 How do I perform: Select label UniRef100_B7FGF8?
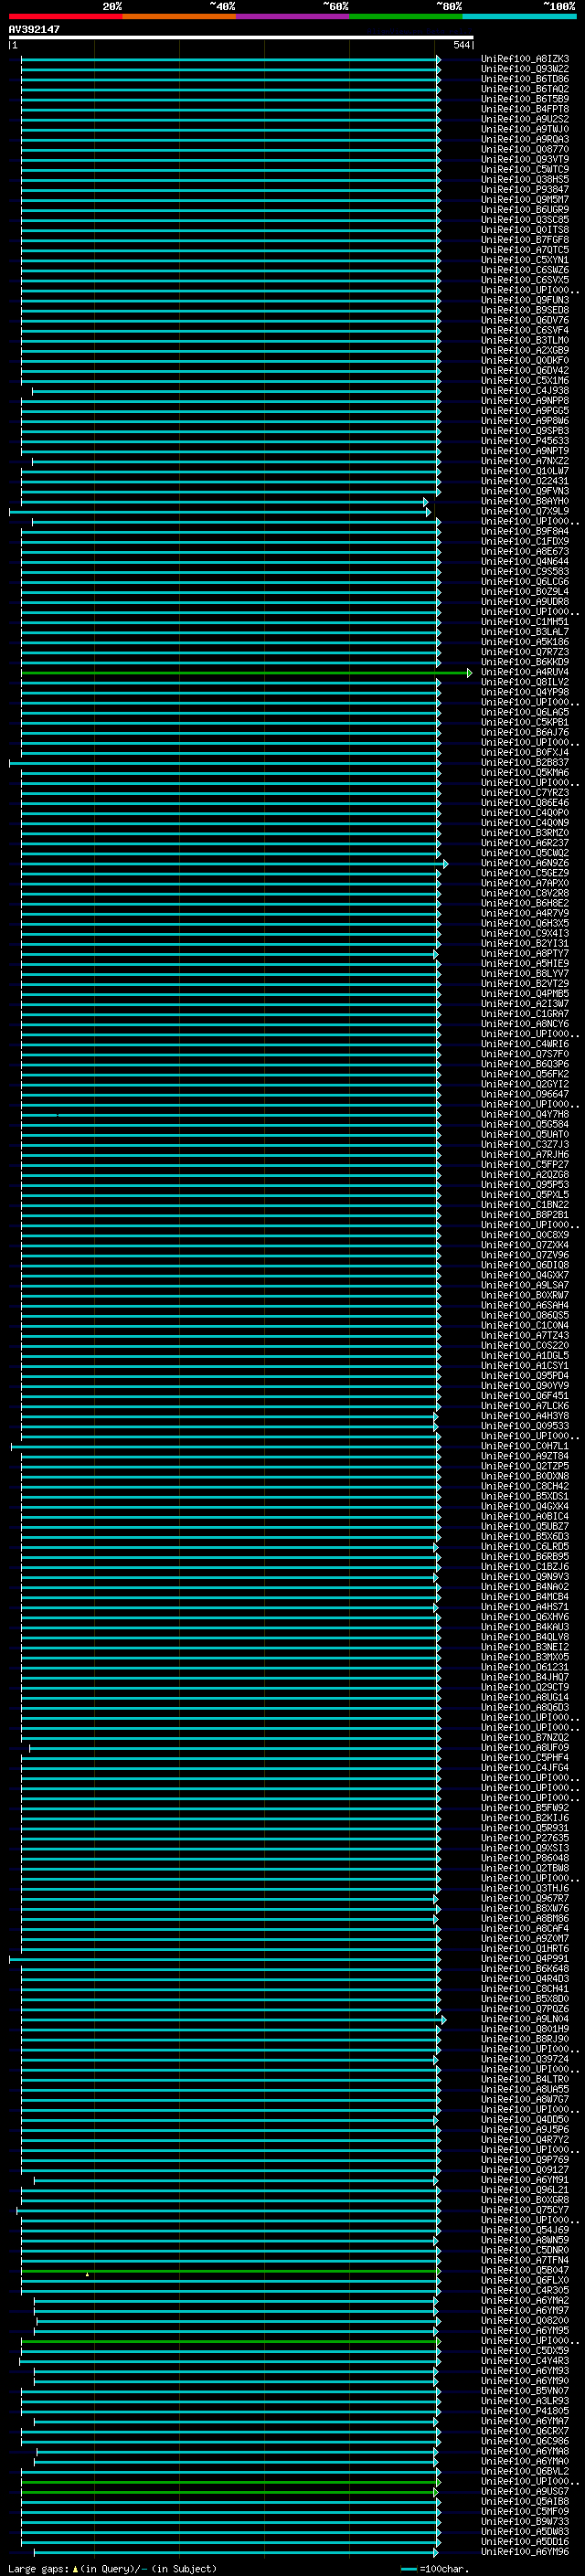525,240
